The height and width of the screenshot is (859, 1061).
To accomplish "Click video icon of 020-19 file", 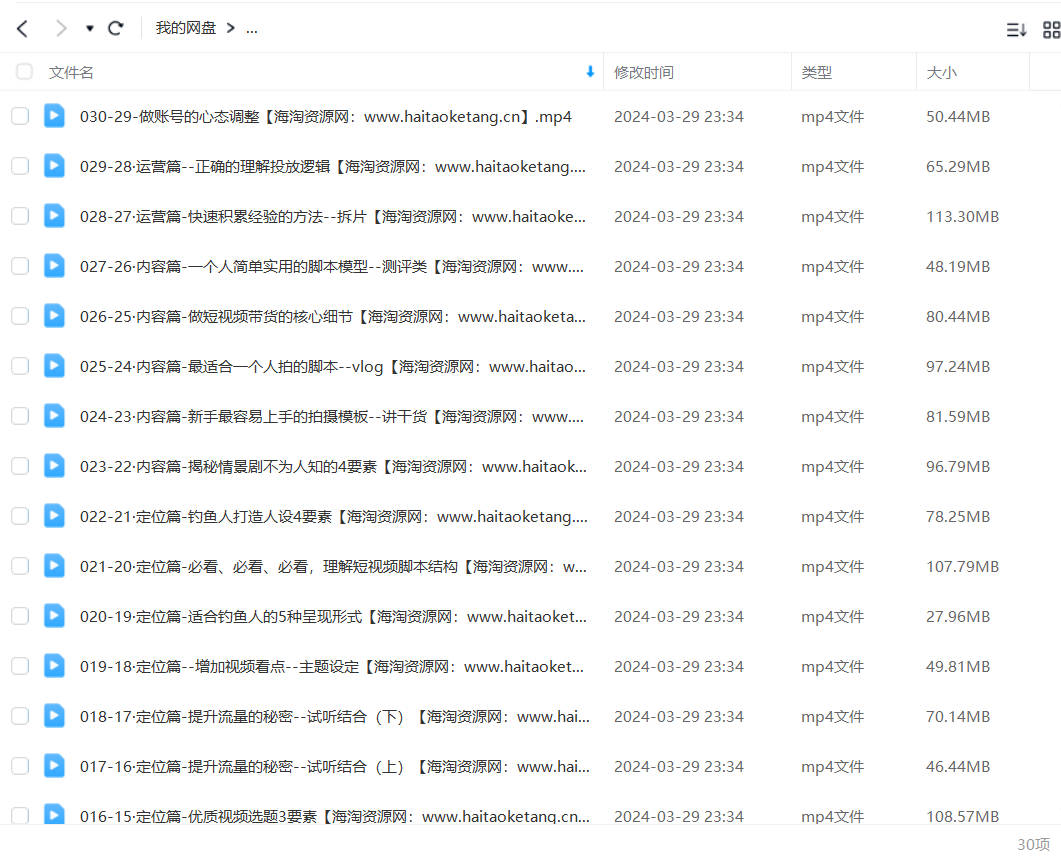I will pyautogui.click(x=54, y=616).
